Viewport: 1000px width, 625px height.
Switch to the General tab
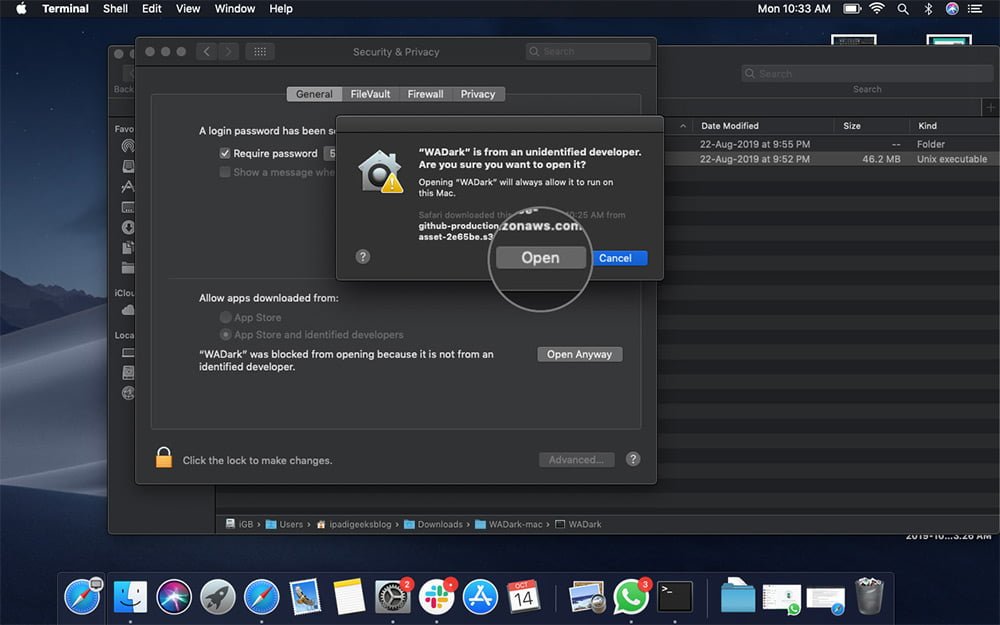tap(314, 94)
